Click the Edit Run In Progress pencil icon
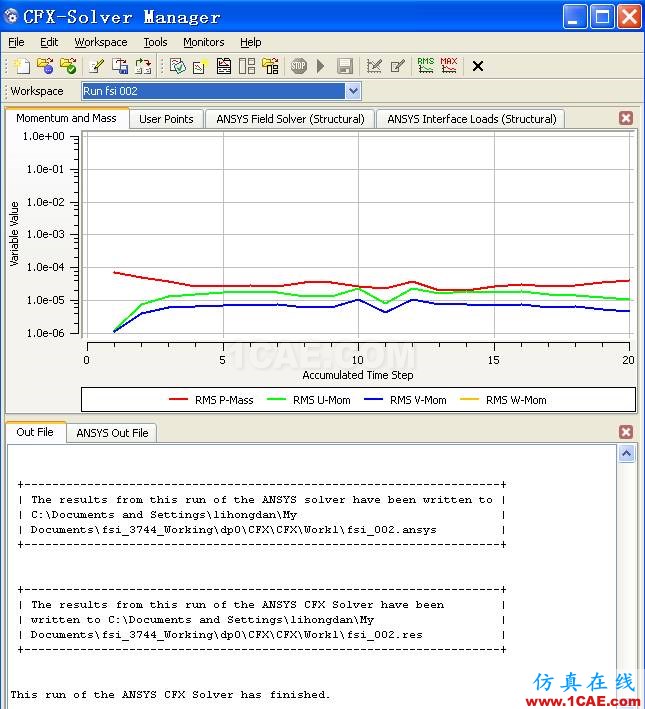645x709 pixels. pyautogui.click(x=96, y=66)
